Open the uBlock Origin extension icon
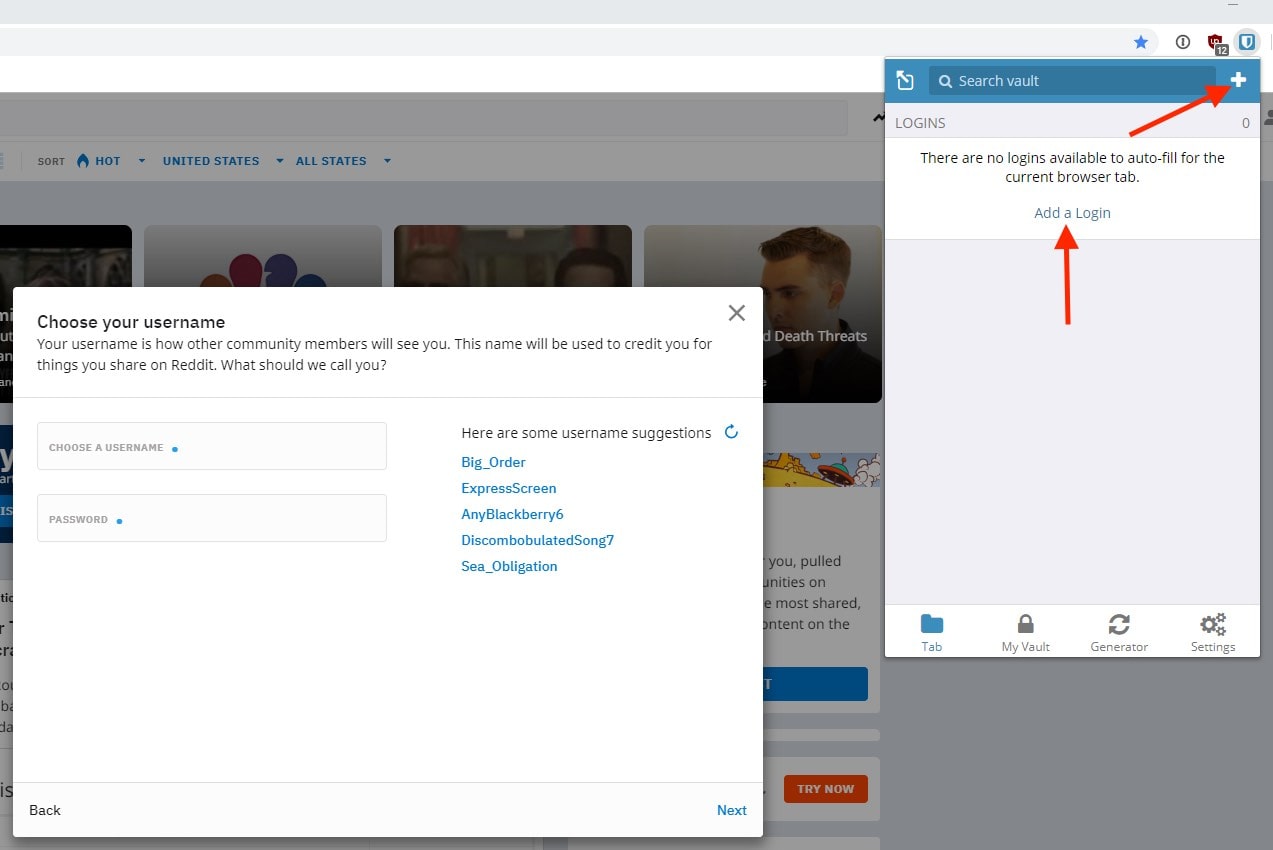Screen dimensions: 1273x850 click(1216, 42)
